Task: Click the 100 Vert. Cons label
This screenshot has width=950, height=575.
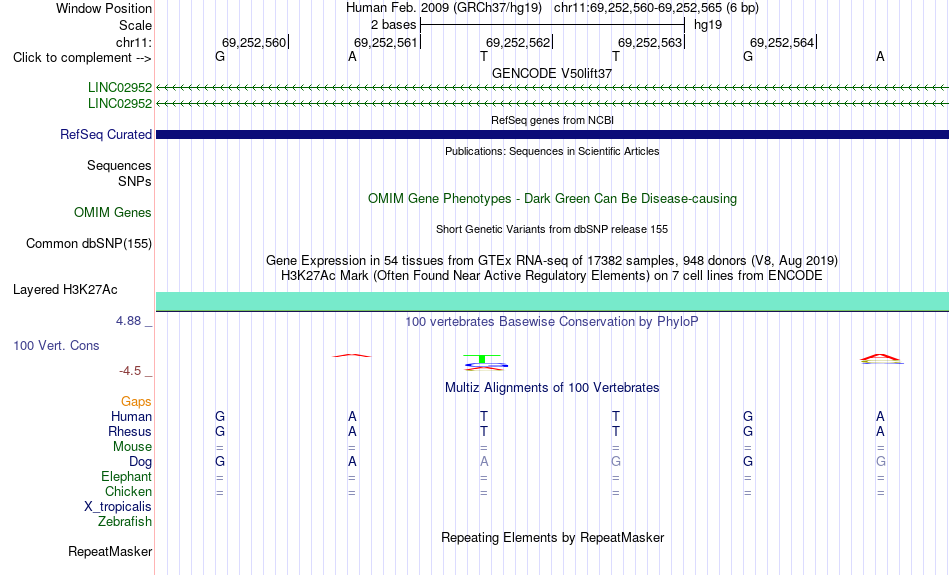Action: (56, 345)
